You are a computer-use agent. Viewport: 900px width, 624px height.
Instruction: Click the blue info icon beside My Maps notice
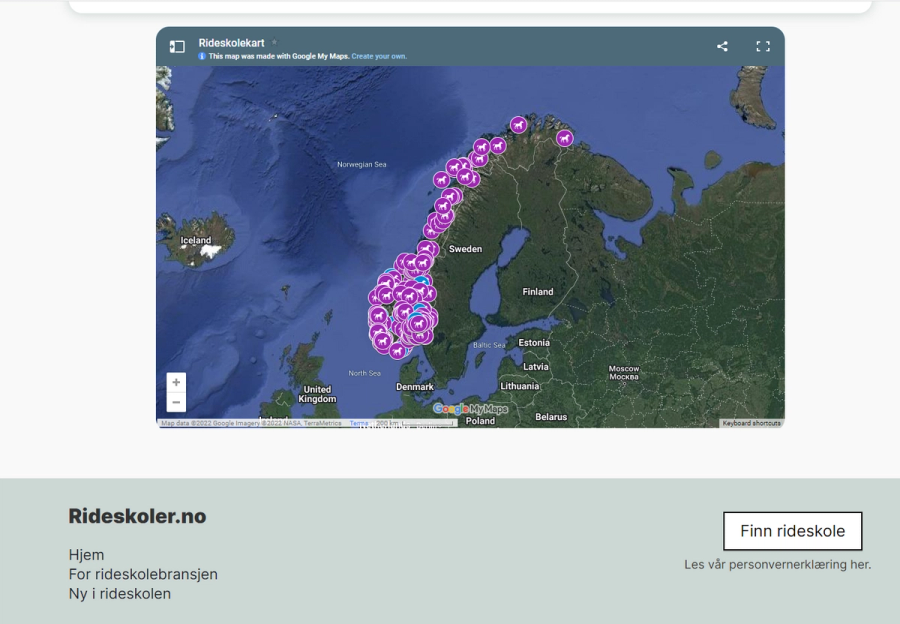(202, 56)
